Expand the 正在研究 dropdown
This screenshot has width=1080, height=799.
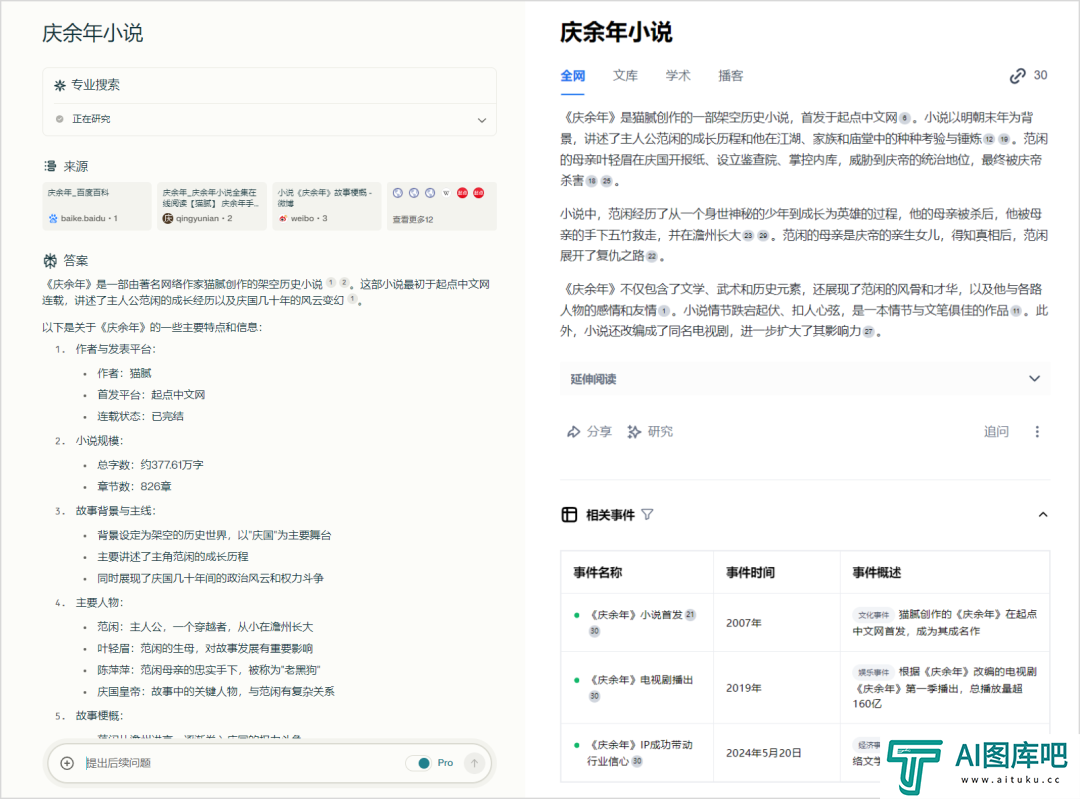coord(481,120)
